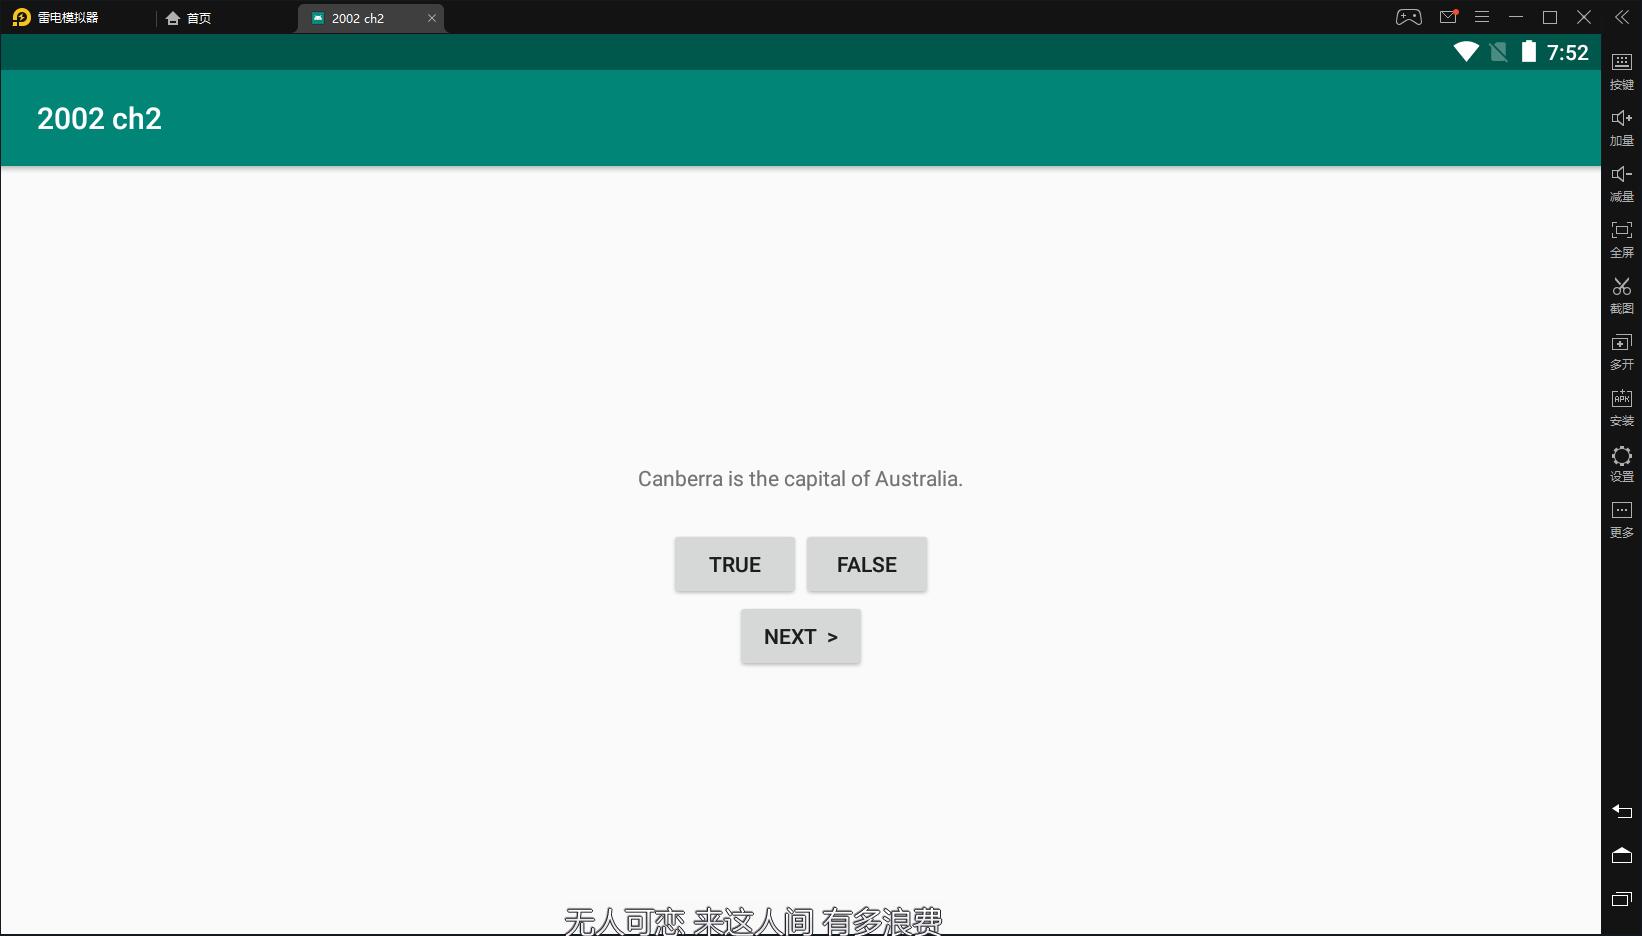Open the hamburger menu in title bar
Viewport: 1642px width, 936px height.
(x=1482, y=17)
